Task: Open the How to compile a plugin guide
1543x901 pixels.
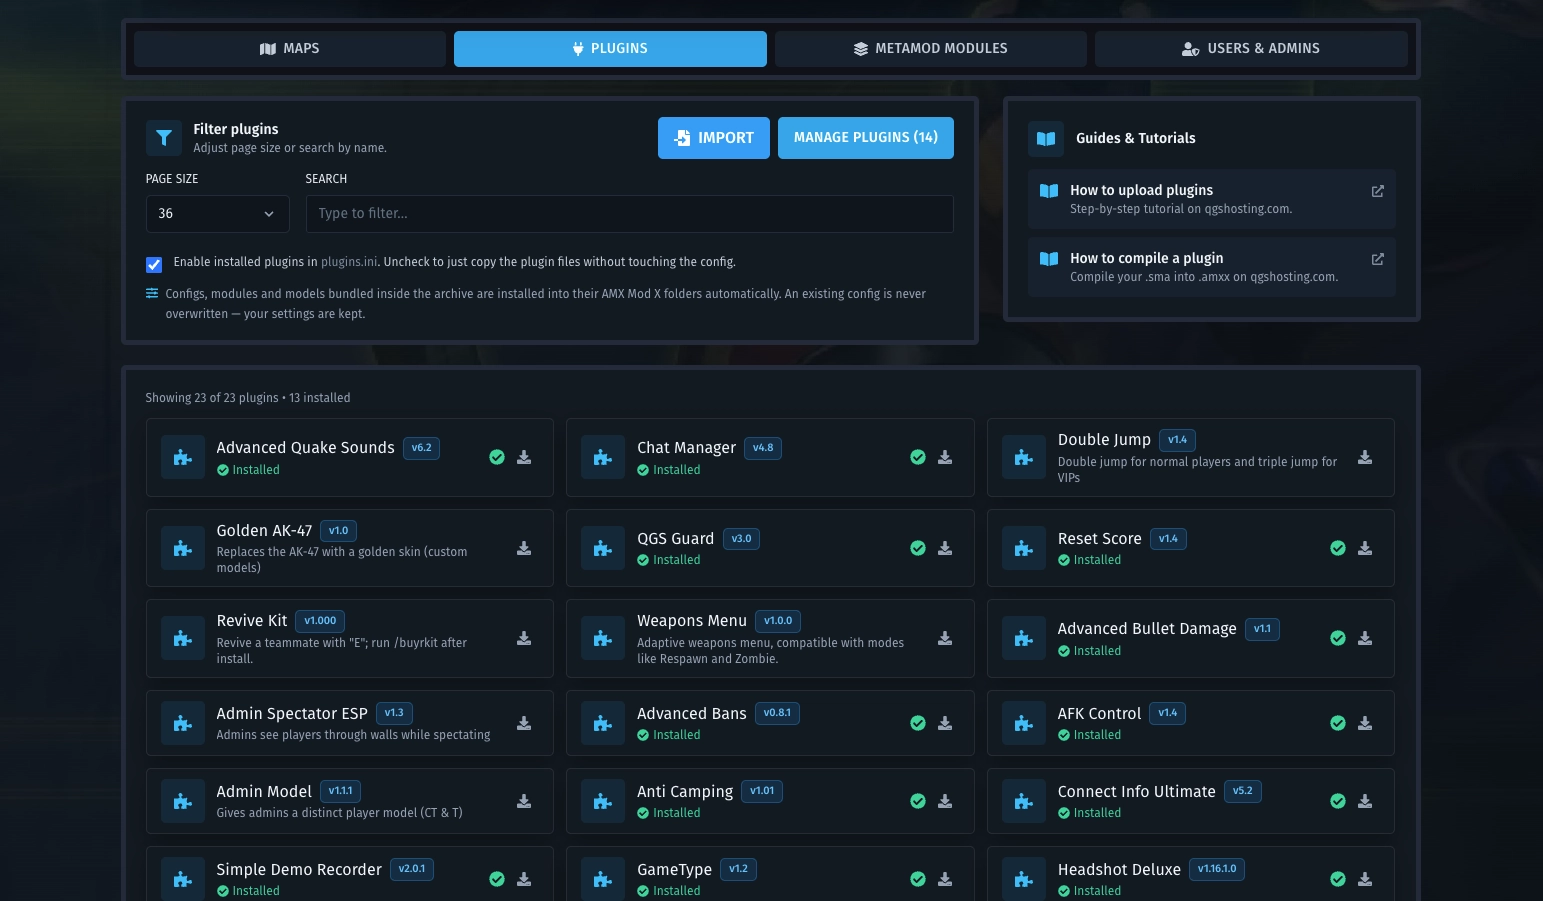Action: click(x=1212, y=267)
